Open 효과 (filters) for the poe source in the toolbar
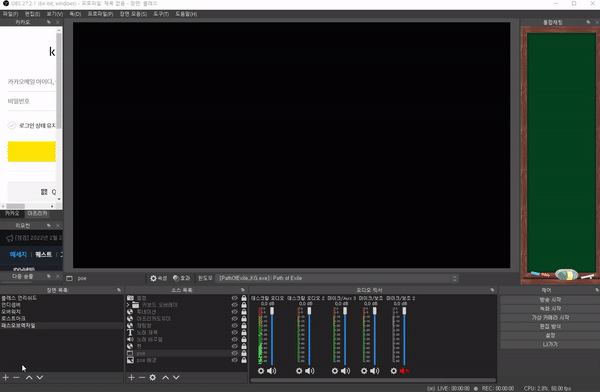600x392 pixels. coord(181,278)
